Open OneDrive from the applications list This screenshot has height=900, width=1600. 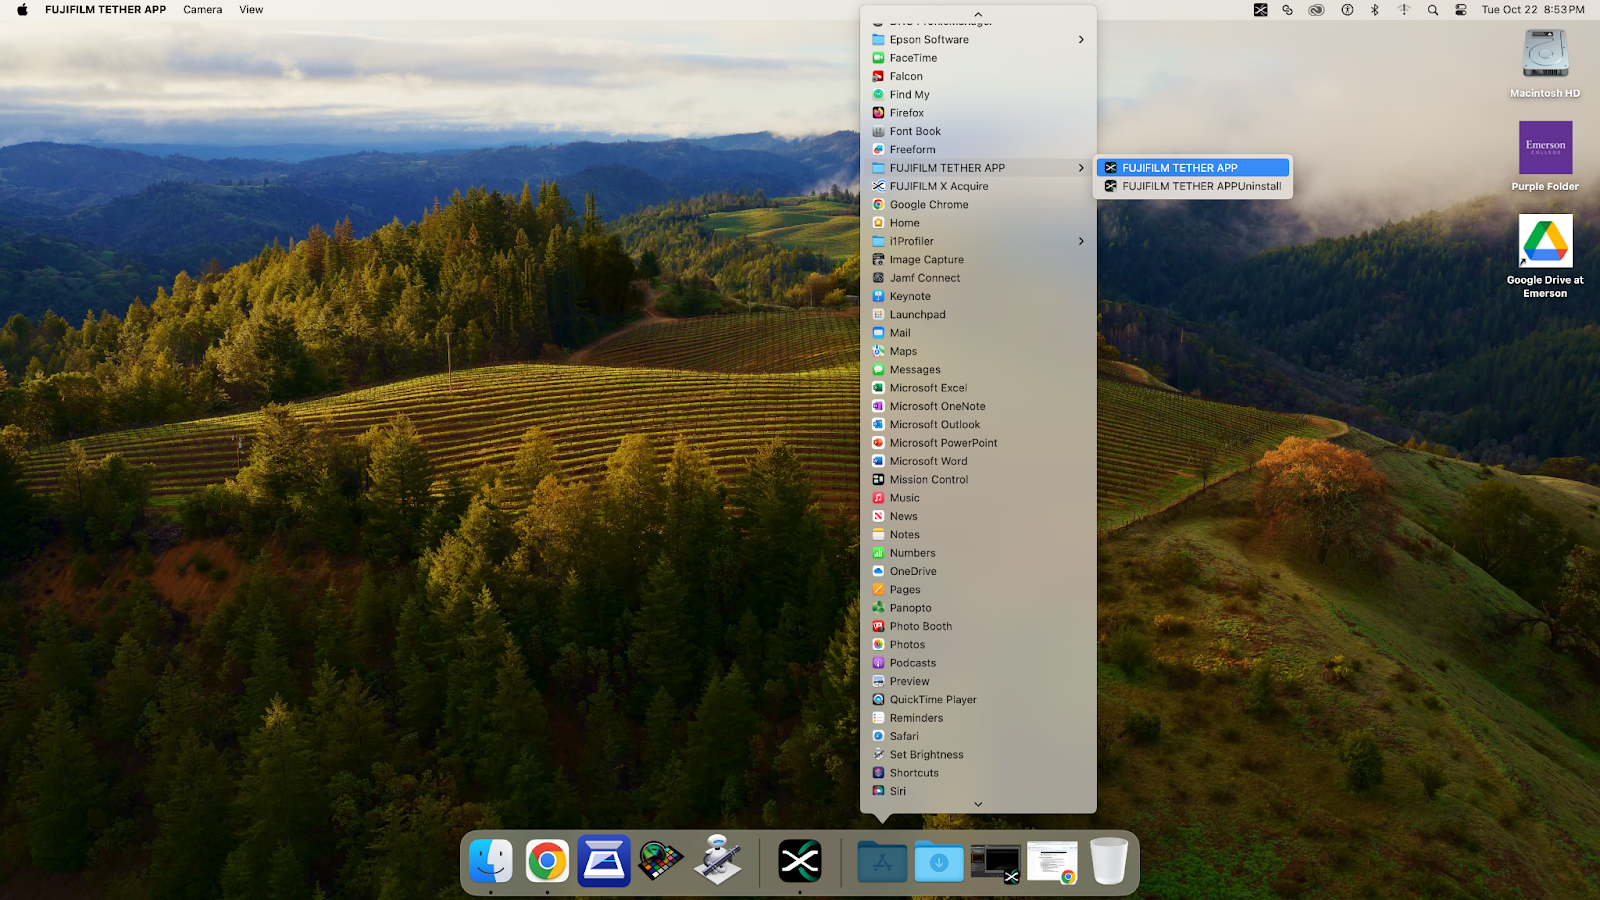point(978,571)
